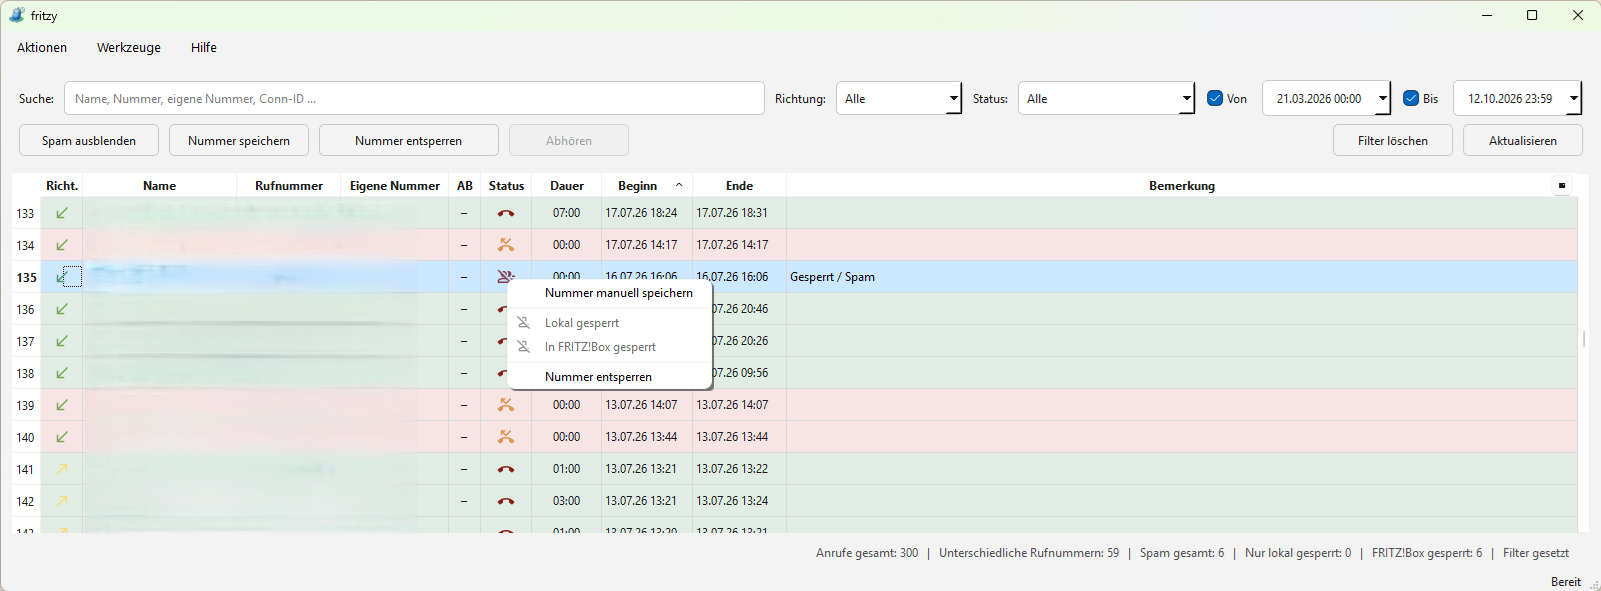
Task: Click the fritzy app icon in the title bar
Action: click(17, 15)
